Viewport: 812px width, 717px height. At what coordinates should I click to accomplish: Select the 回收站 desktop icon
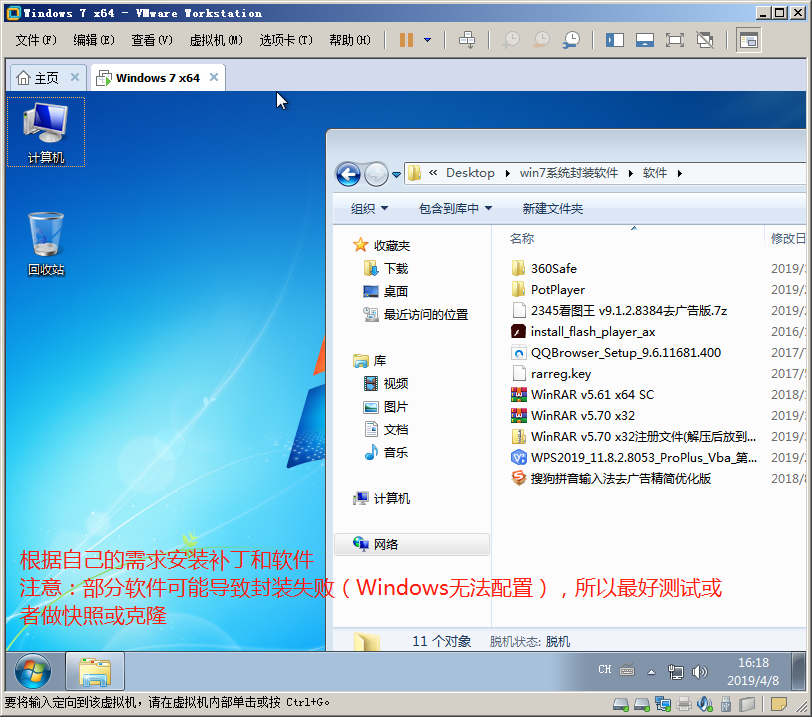46,243
